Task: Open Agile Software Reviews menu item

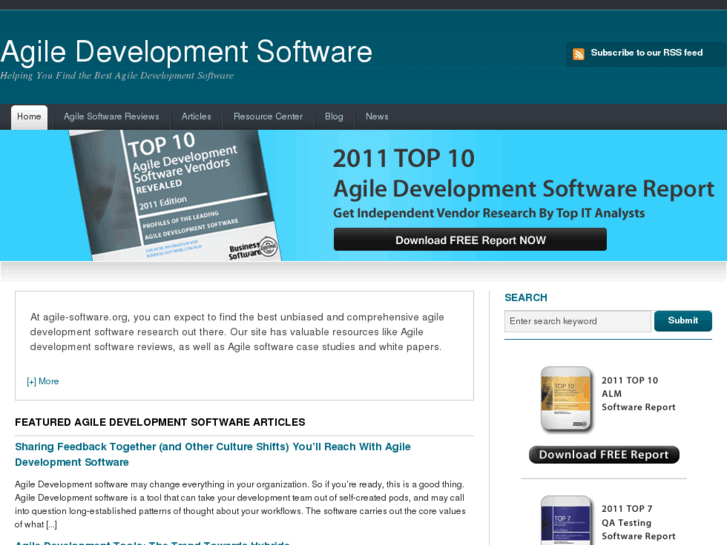Action: (111, 117)
